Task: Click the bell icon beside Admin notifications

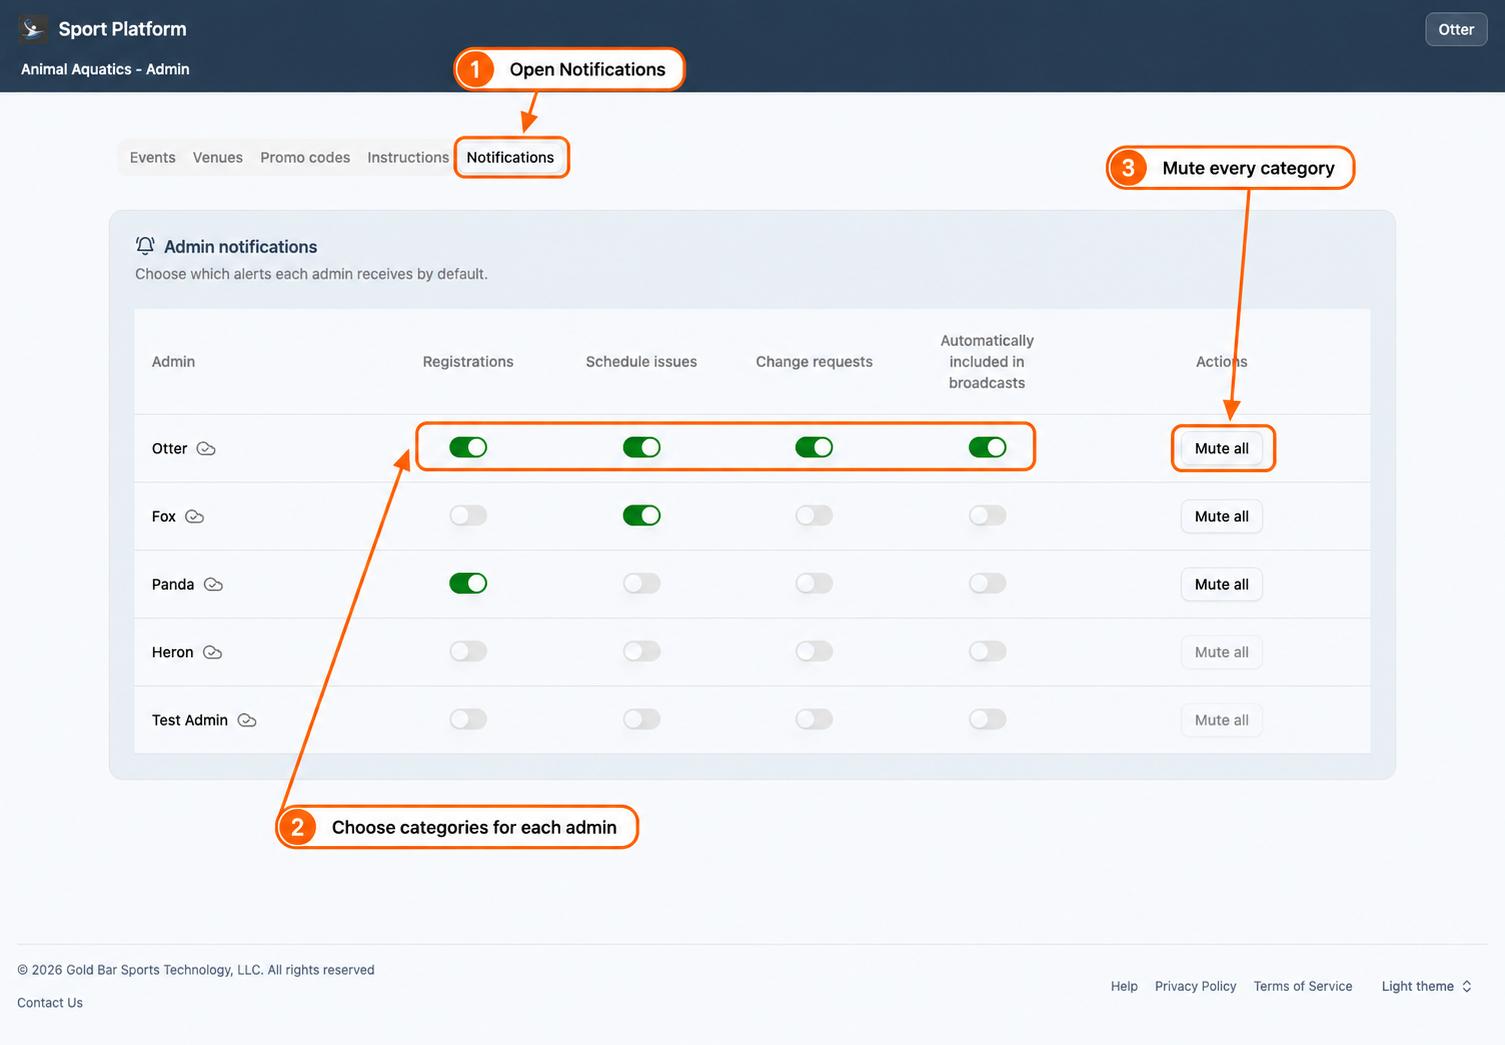Action: [x=145, y=246]
